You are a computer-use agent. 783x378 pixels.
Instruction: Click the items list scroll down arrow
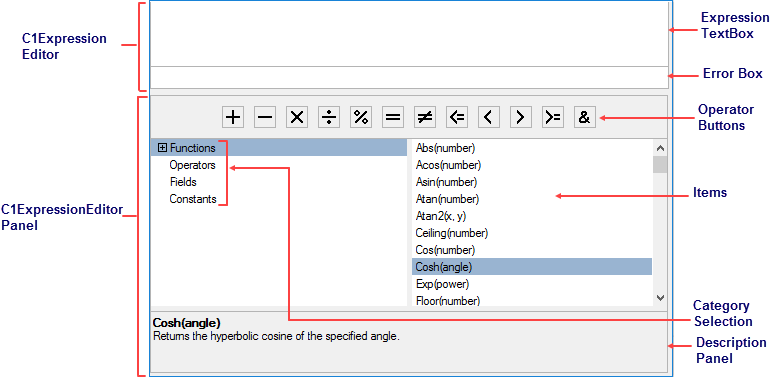[x=660, y=298]
